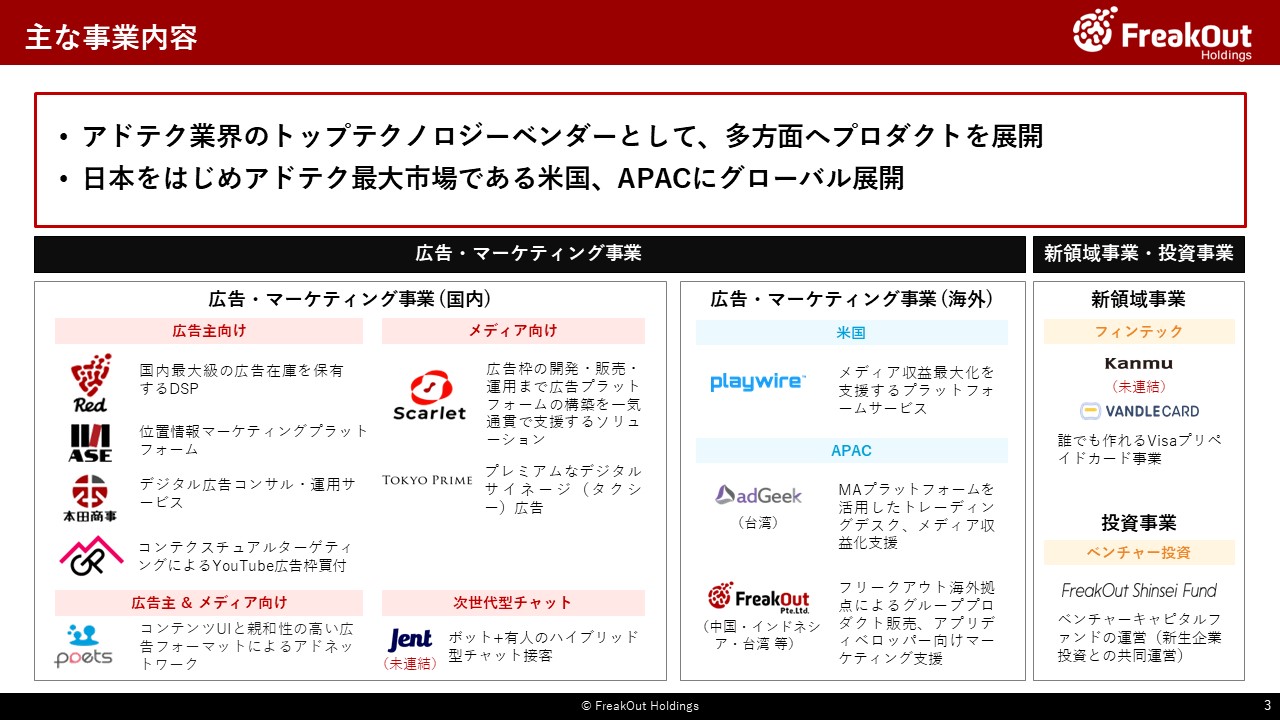Select the VANDLE CARD logo

tap(1139, 411)
